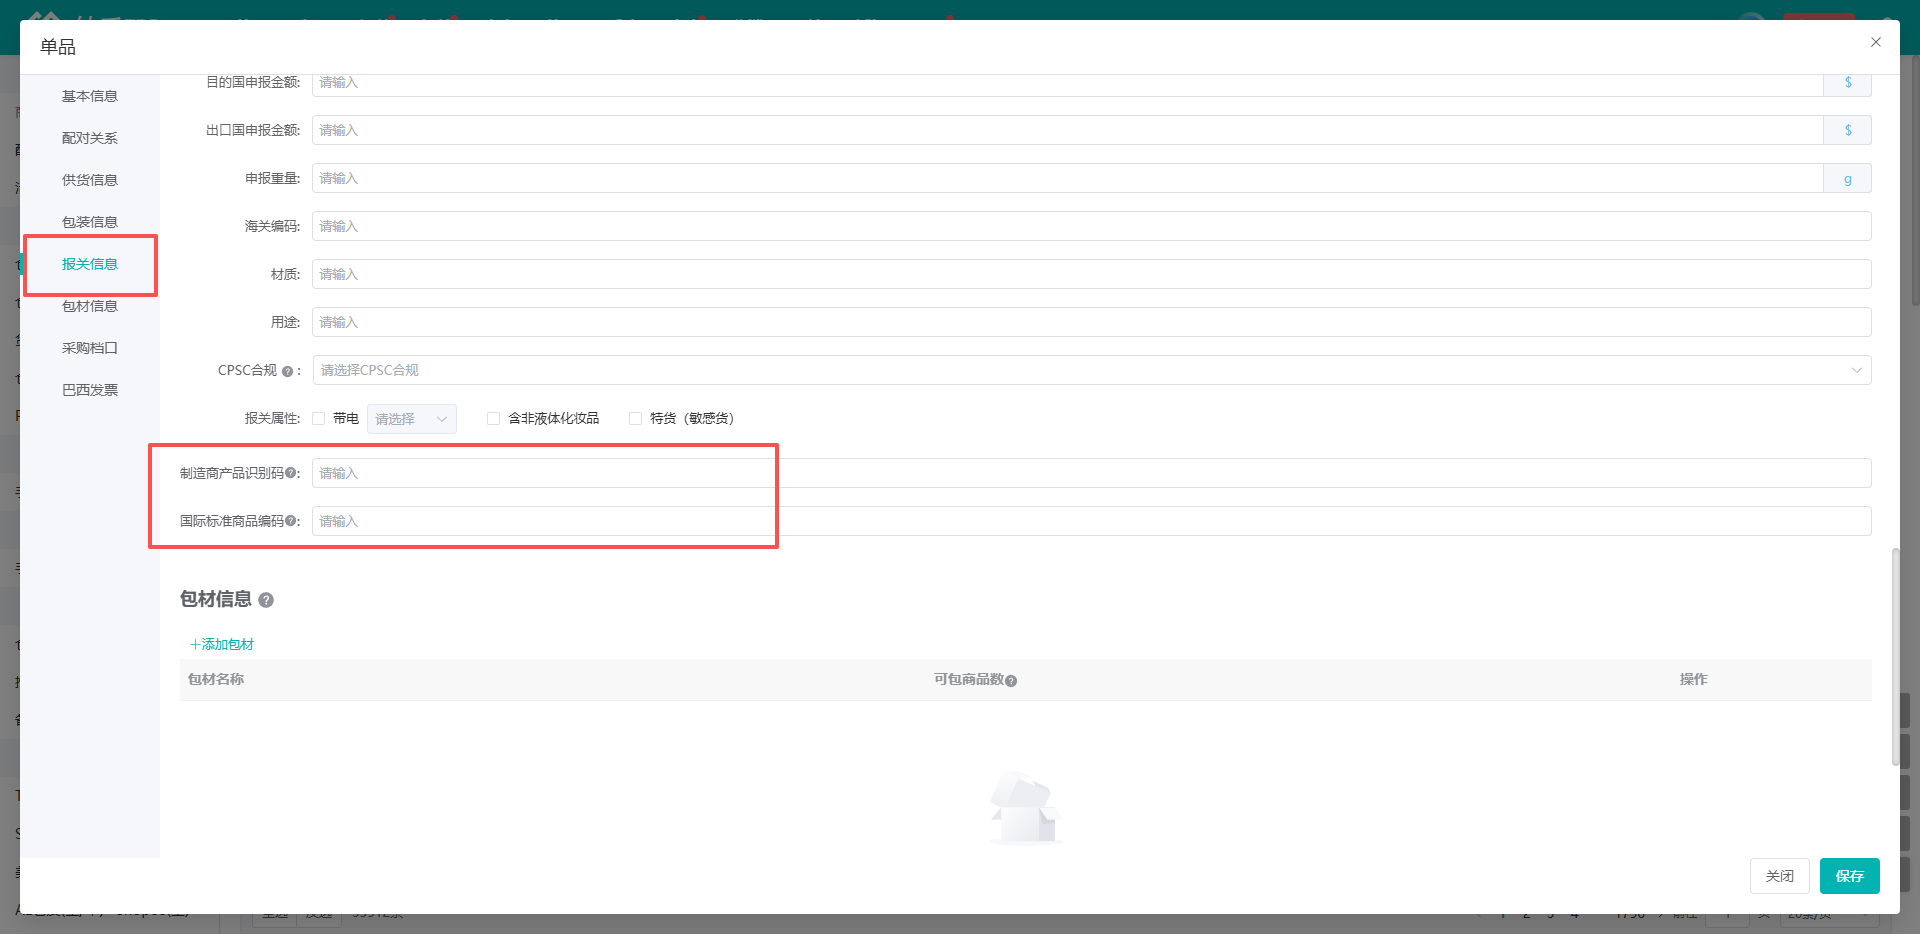Click the 包材名称 column header

click(216, 680)
